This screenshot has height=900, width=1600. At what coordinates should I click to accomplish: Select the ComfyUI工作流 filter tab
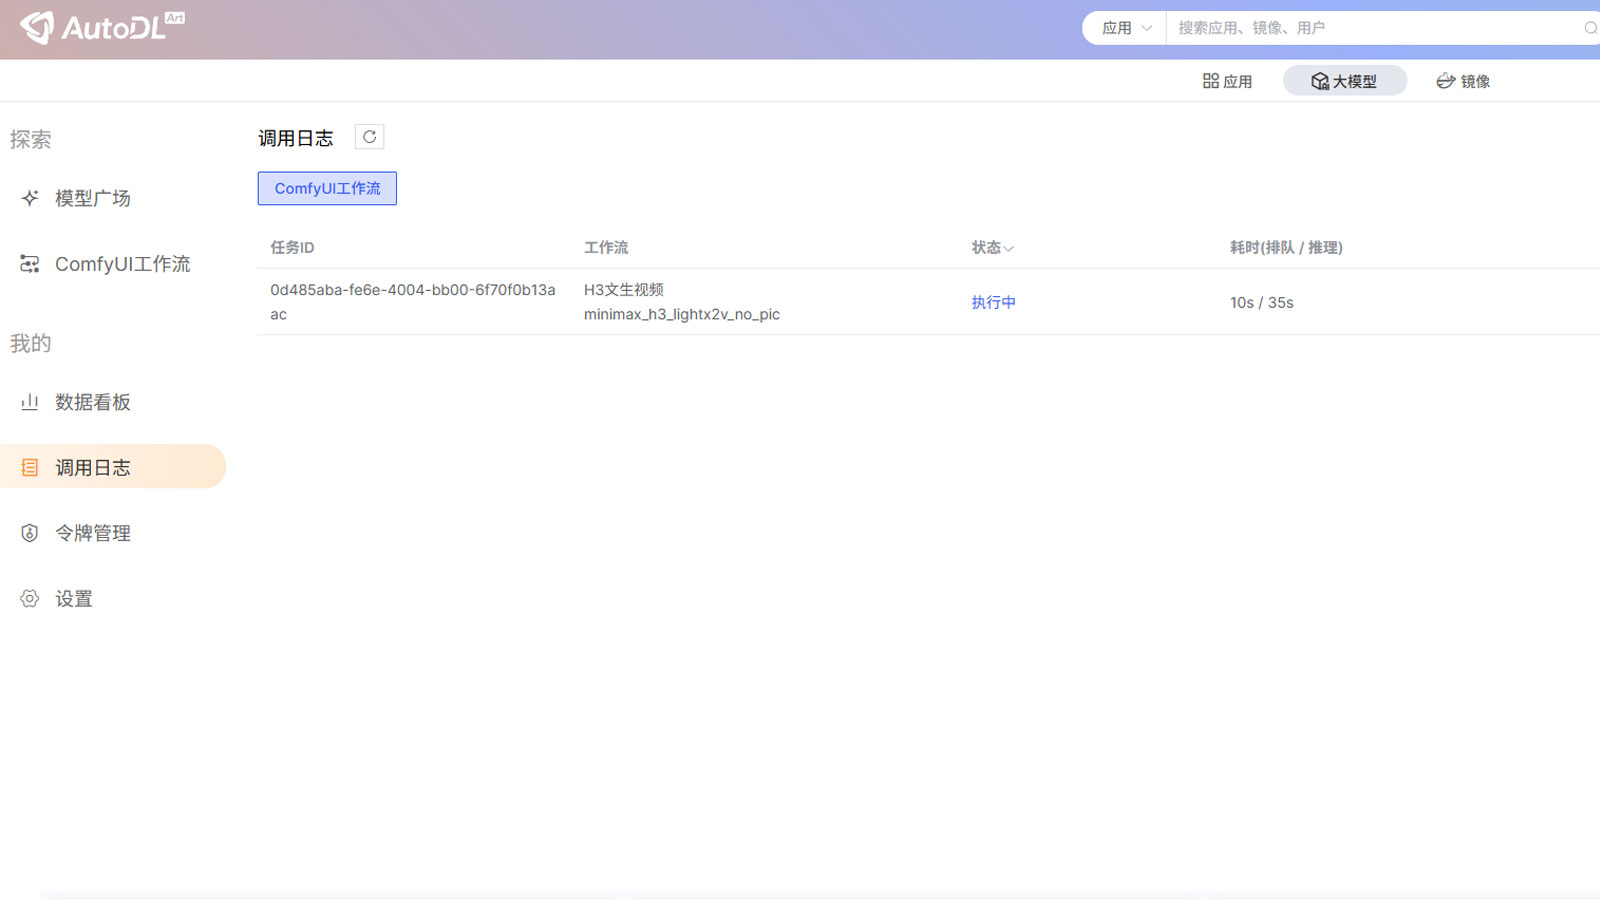[327, 188]
